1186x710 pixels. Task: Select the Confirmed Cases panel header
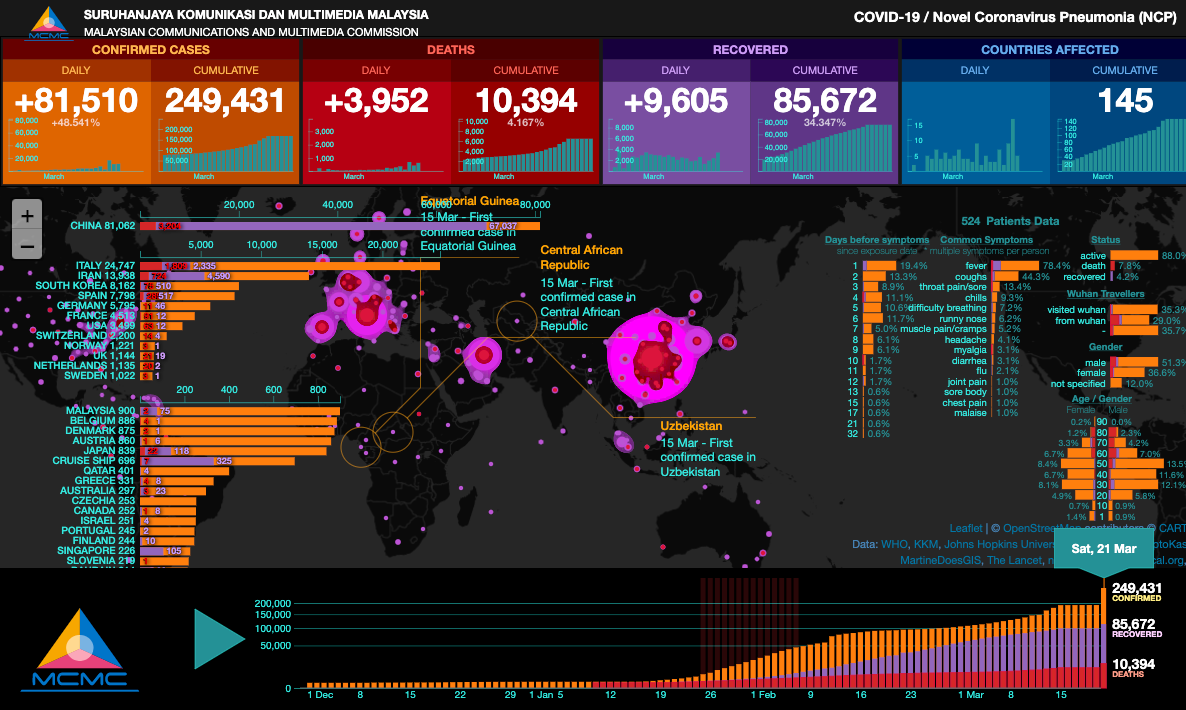pos(151,49)
